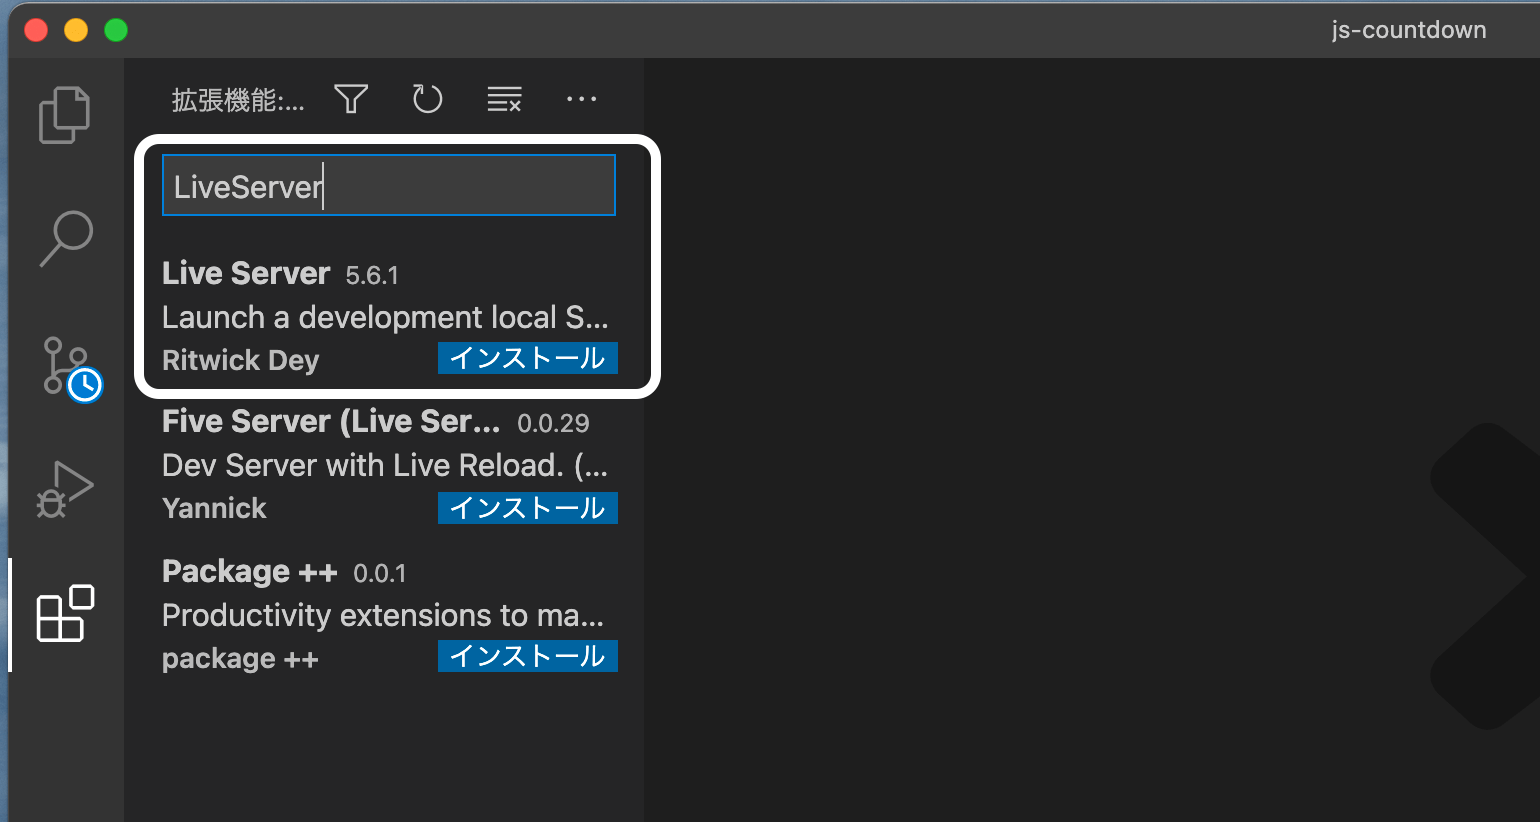Install the Live Server extension
The image size is (1540, 822).
click(x=528, y=358)
